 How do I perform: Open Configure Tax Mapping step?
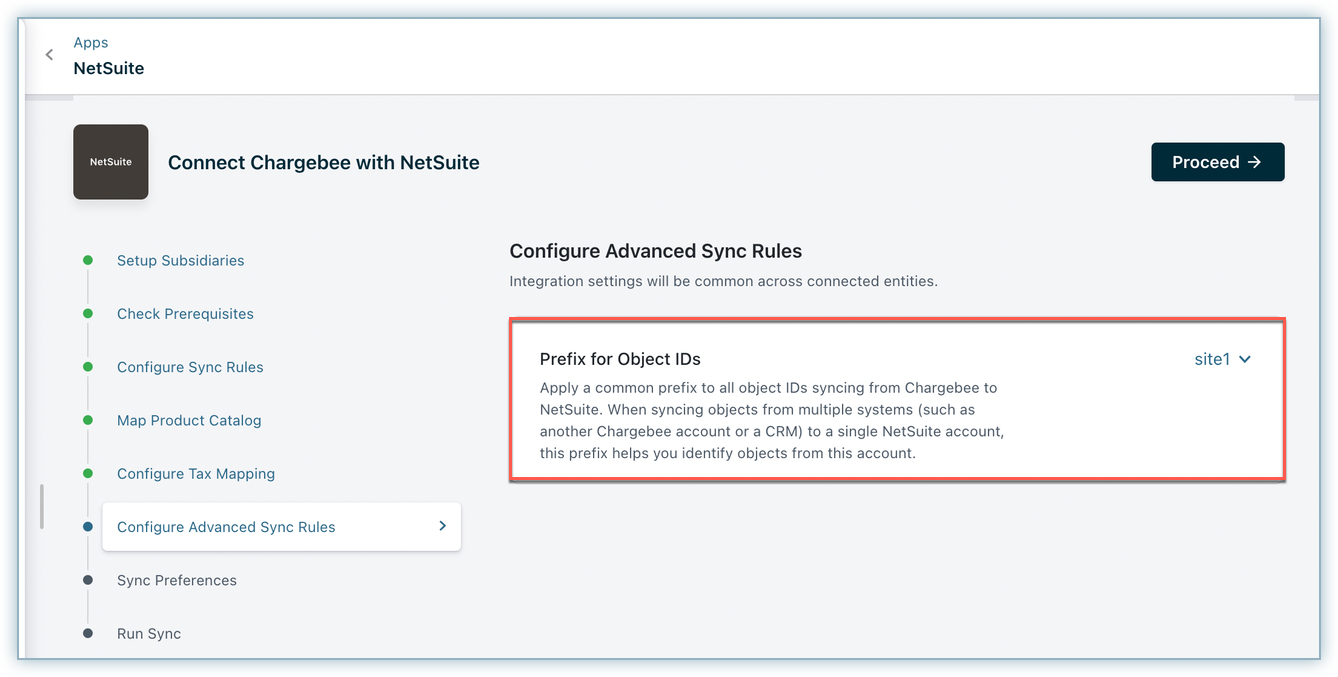(x=196, y=474)
